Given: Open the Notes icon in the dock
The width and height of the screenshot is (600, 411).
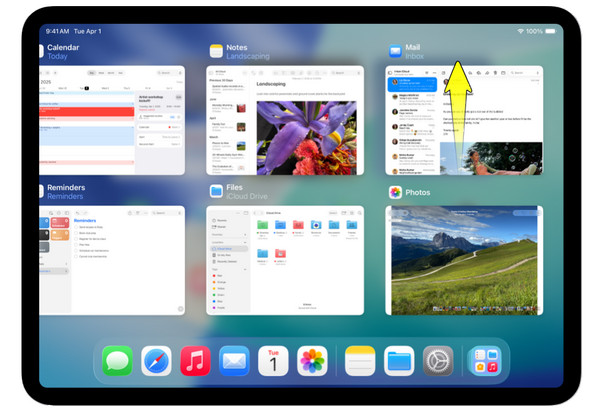Looking at the screenshot, I should [x=360, y=361].
